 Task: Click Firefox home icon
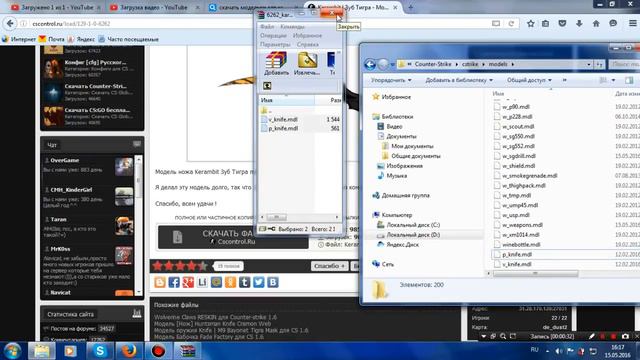596,24
